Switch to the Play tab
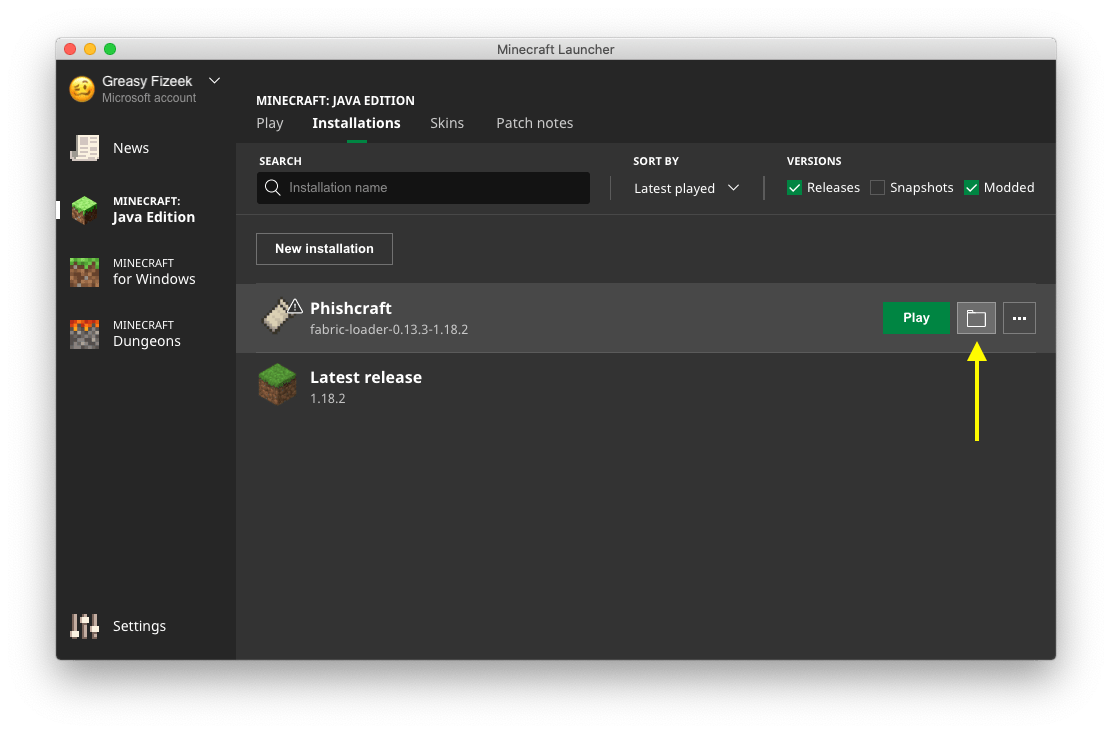1112x734 pixels. tap(270, 123)
